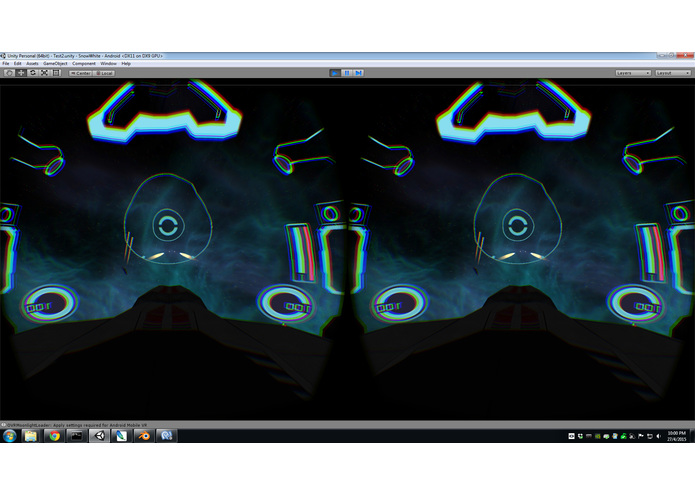Pause the running game
The height and width of the screenshot is (494, 695).
[347, 73]
